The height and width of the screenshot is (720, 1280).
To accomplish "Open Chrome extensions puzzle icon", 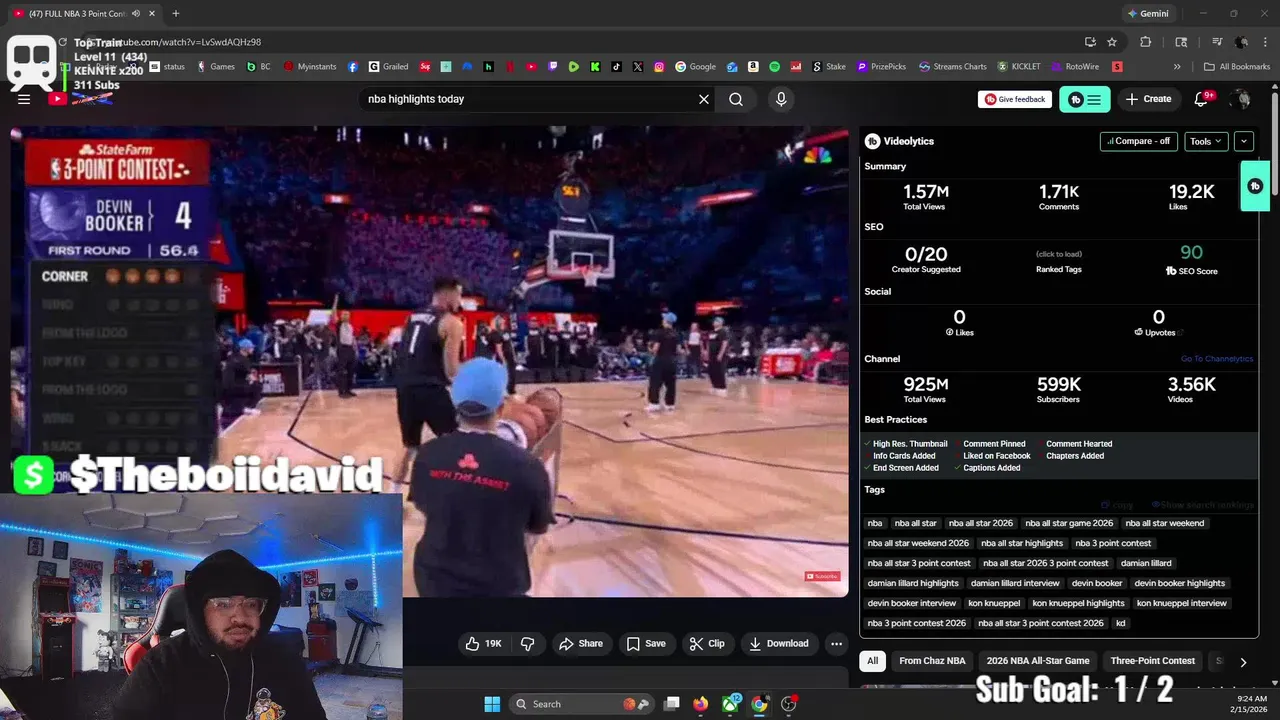I will pos(1146,42).
